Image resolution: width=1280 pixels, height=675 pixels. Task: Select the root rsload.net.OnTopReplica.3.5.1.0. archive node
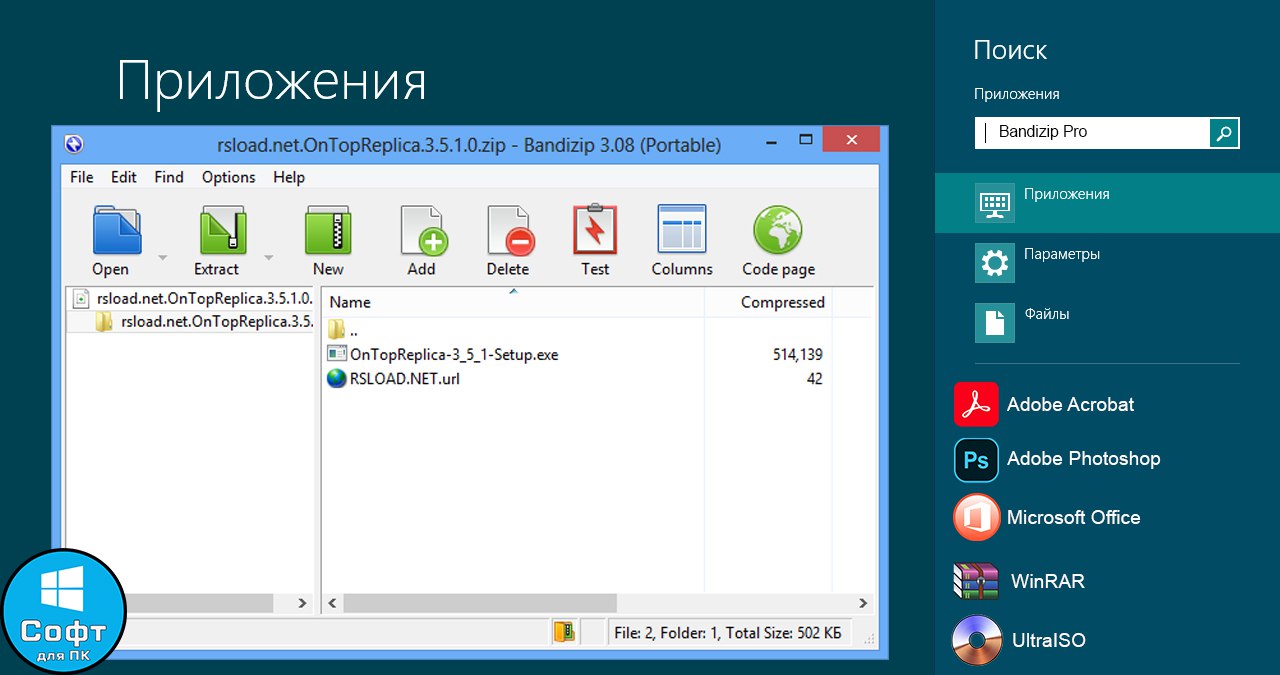(192, 298)
